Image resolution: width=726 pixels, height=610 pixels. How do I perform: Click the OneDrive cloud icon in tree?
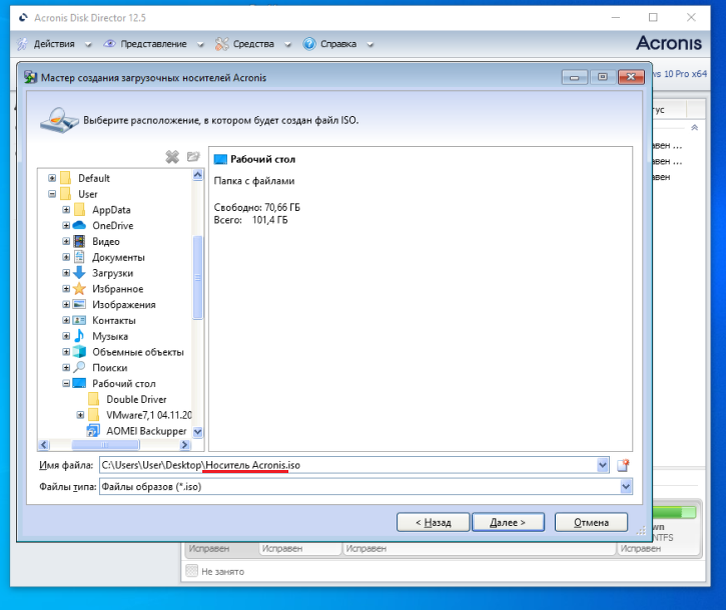point(80,226)
